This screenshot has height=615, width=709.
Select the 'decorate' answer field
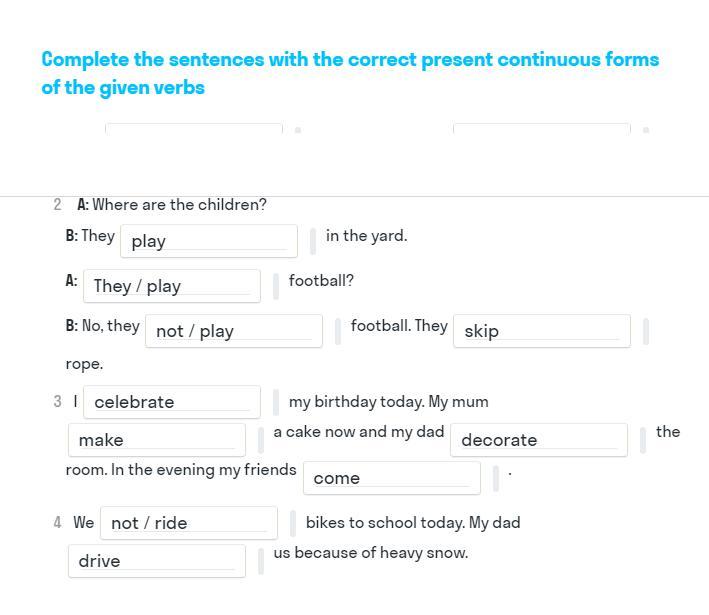(538, 440)
